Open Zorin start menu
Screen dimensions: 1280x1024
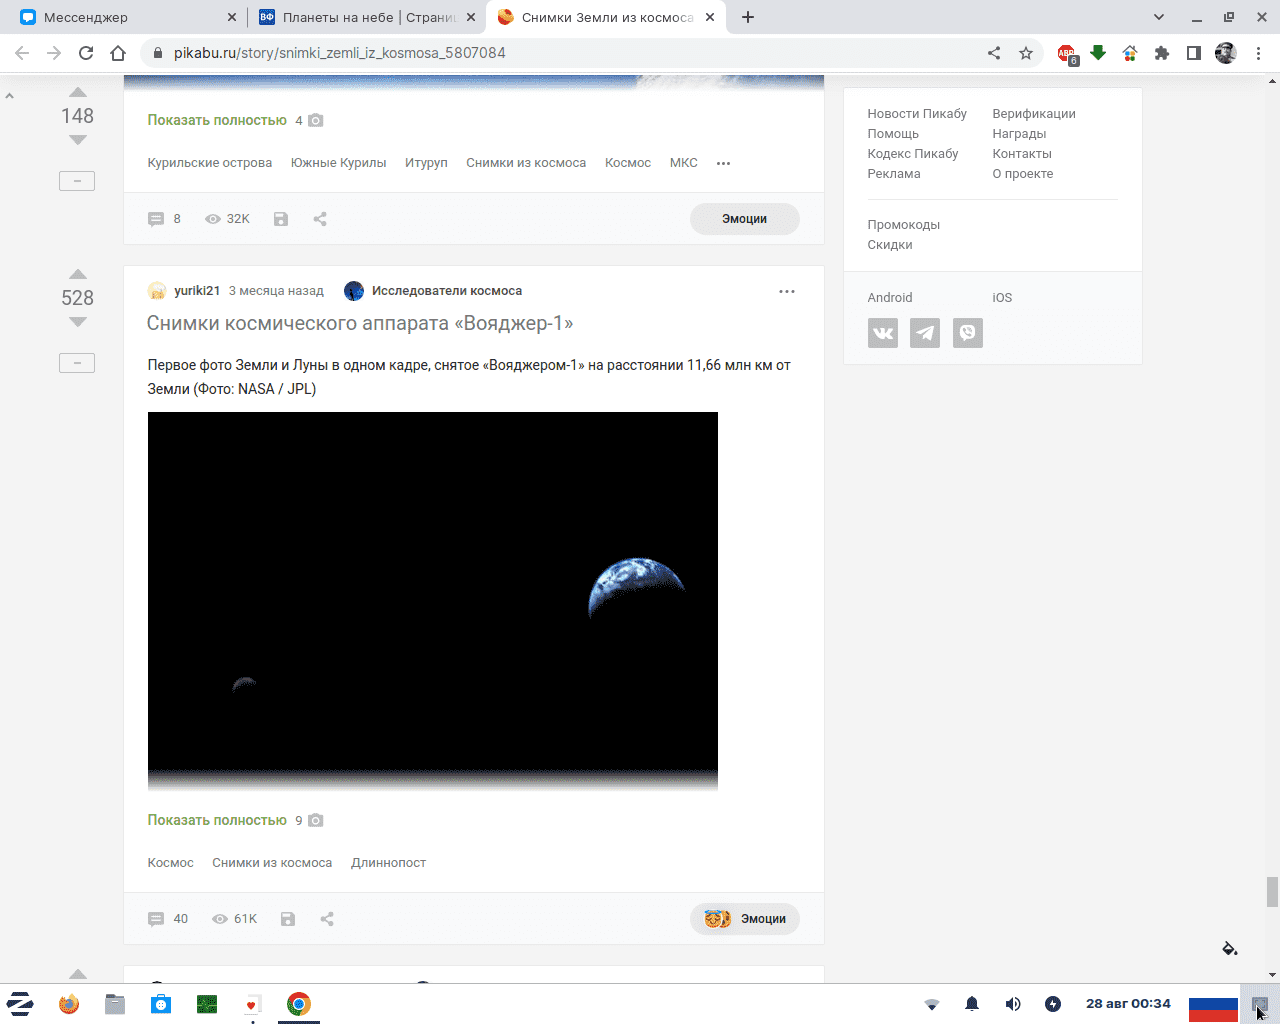[x=20, y=1004]
